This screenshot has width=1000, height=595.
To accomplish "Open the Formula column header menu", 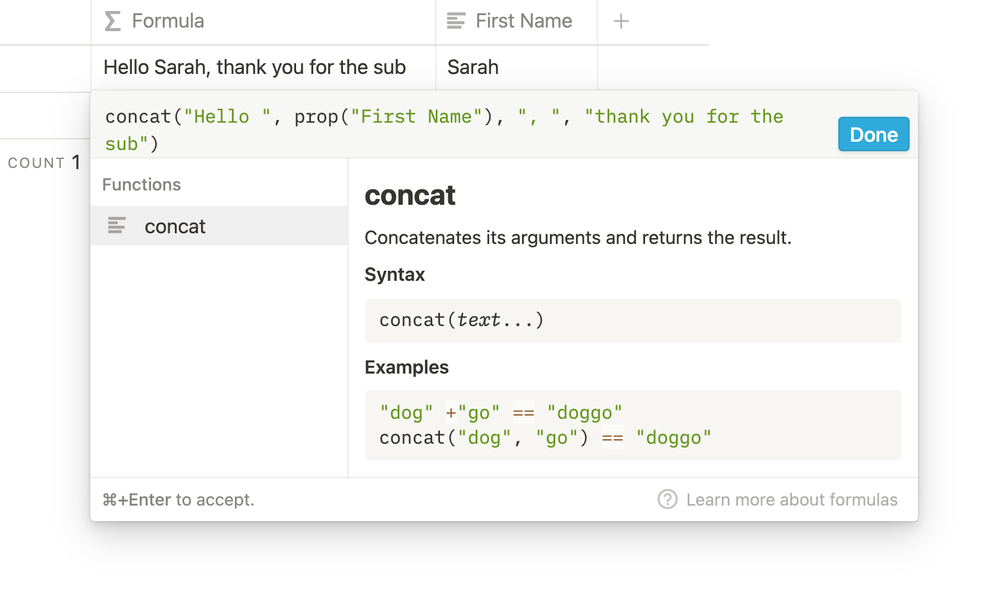I will pos(167,21).
